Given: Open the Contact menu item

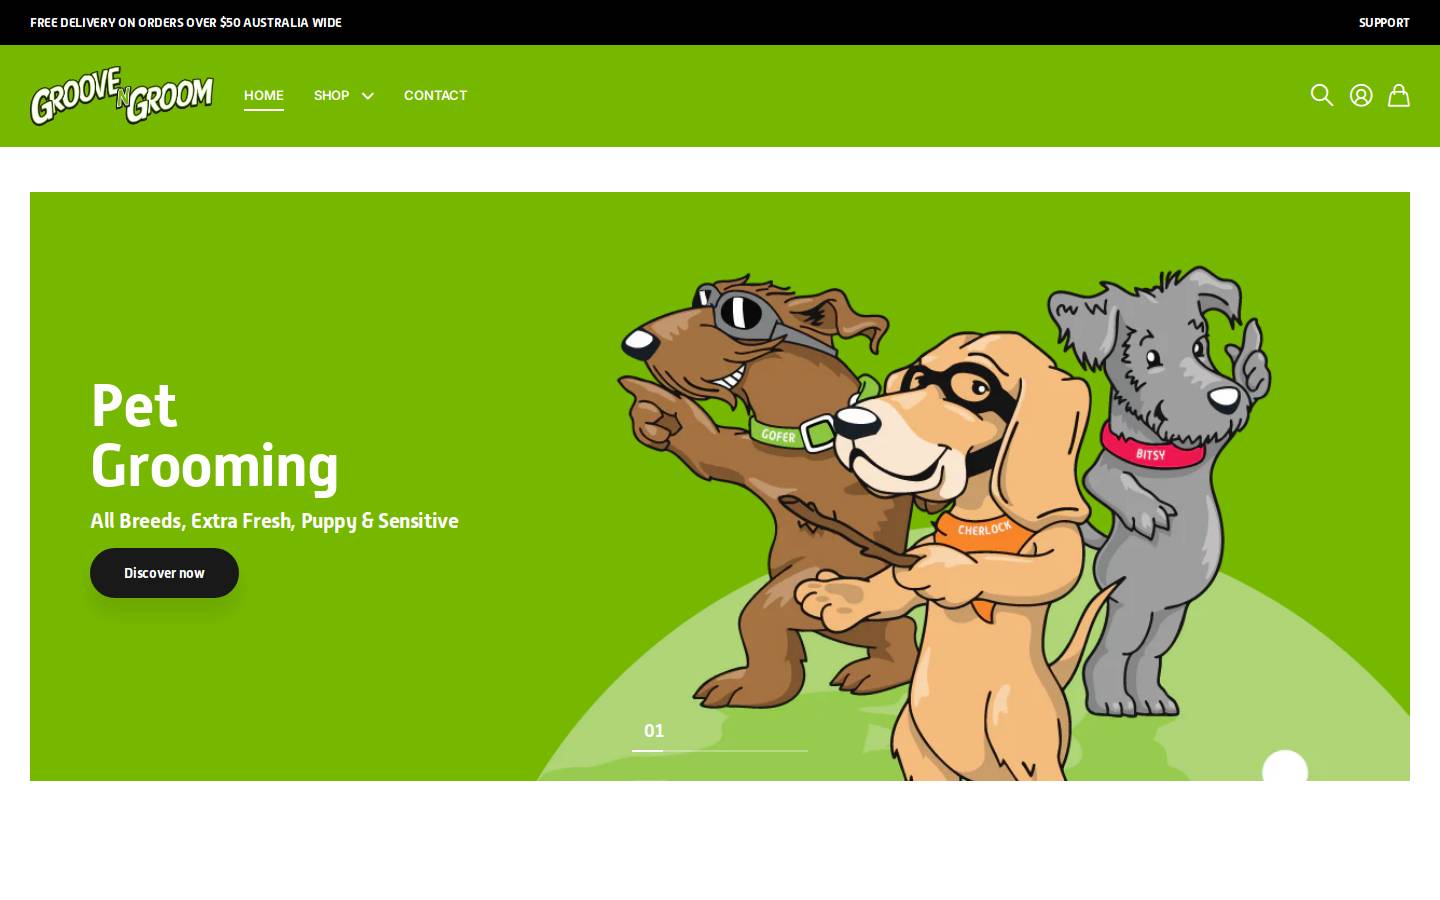Looking at the screenshot, I should coord(435,95).
